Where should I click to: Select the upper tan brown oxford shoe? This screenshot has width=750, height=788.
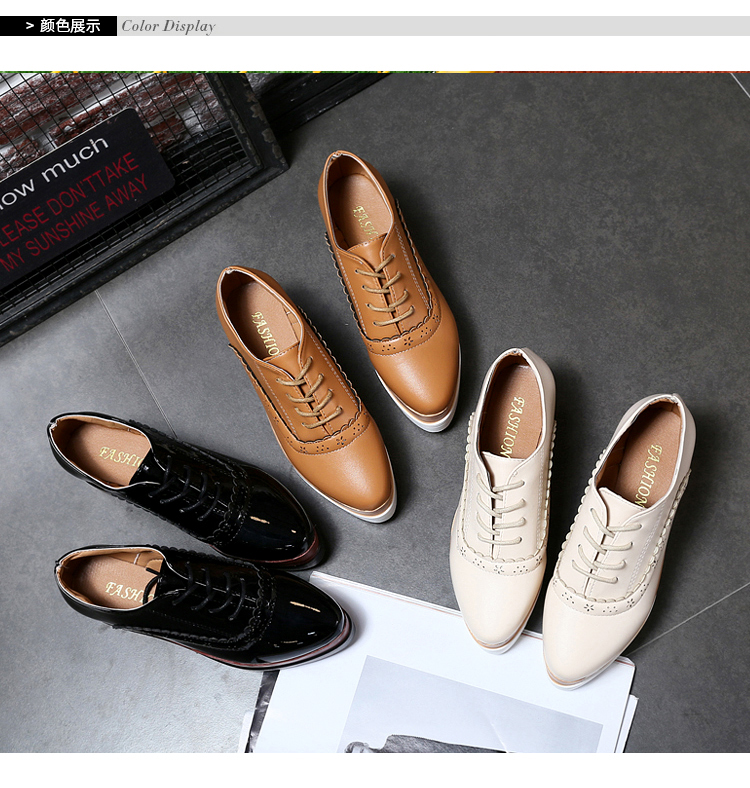(392, 283)
